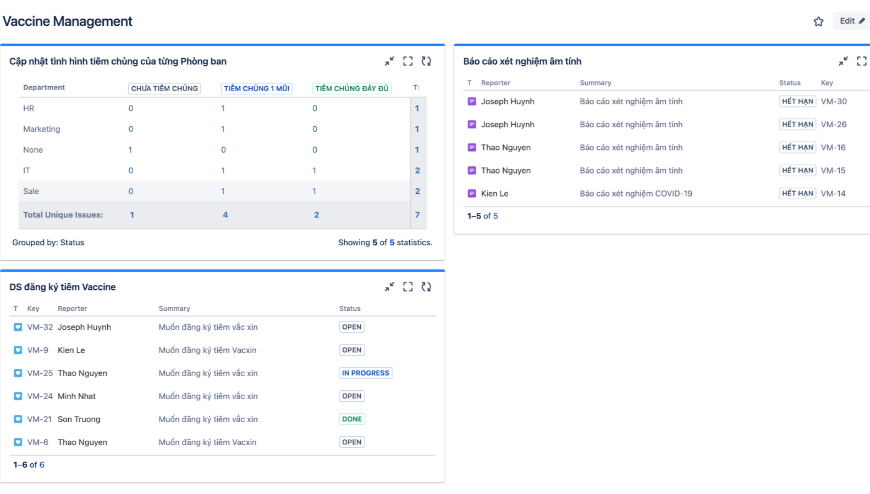The image size is (870, 494).
Task: Click the issue type icon for VM-14
Action: point(472,193)
